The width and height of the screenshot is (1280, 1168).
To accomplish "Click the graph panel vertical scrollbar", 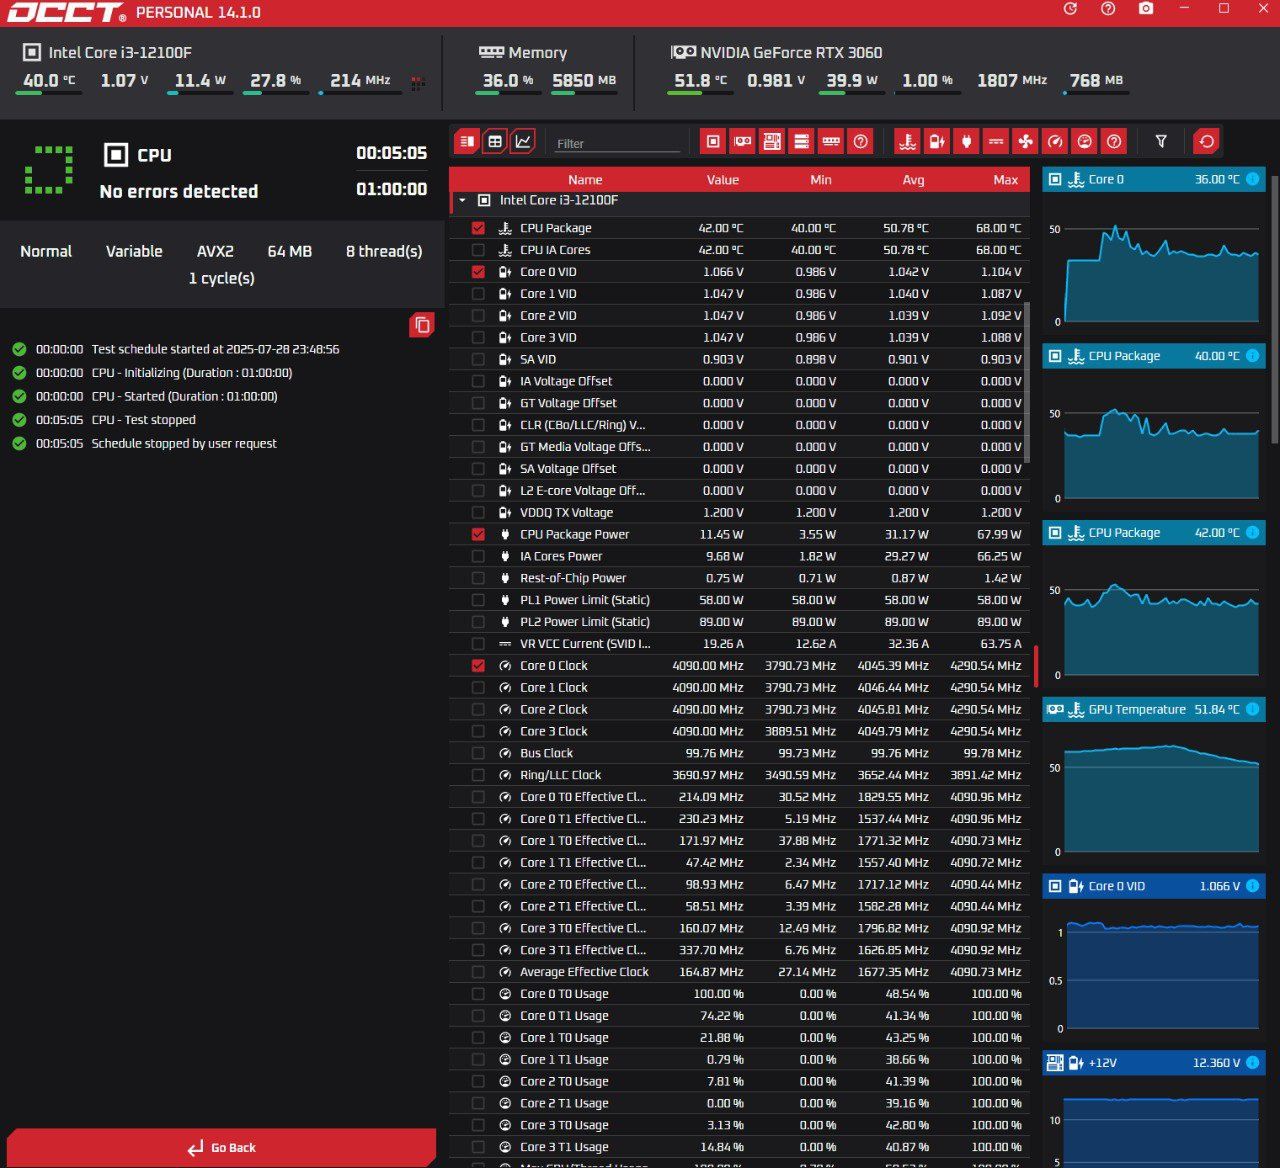I will [x=1275, y=310].
